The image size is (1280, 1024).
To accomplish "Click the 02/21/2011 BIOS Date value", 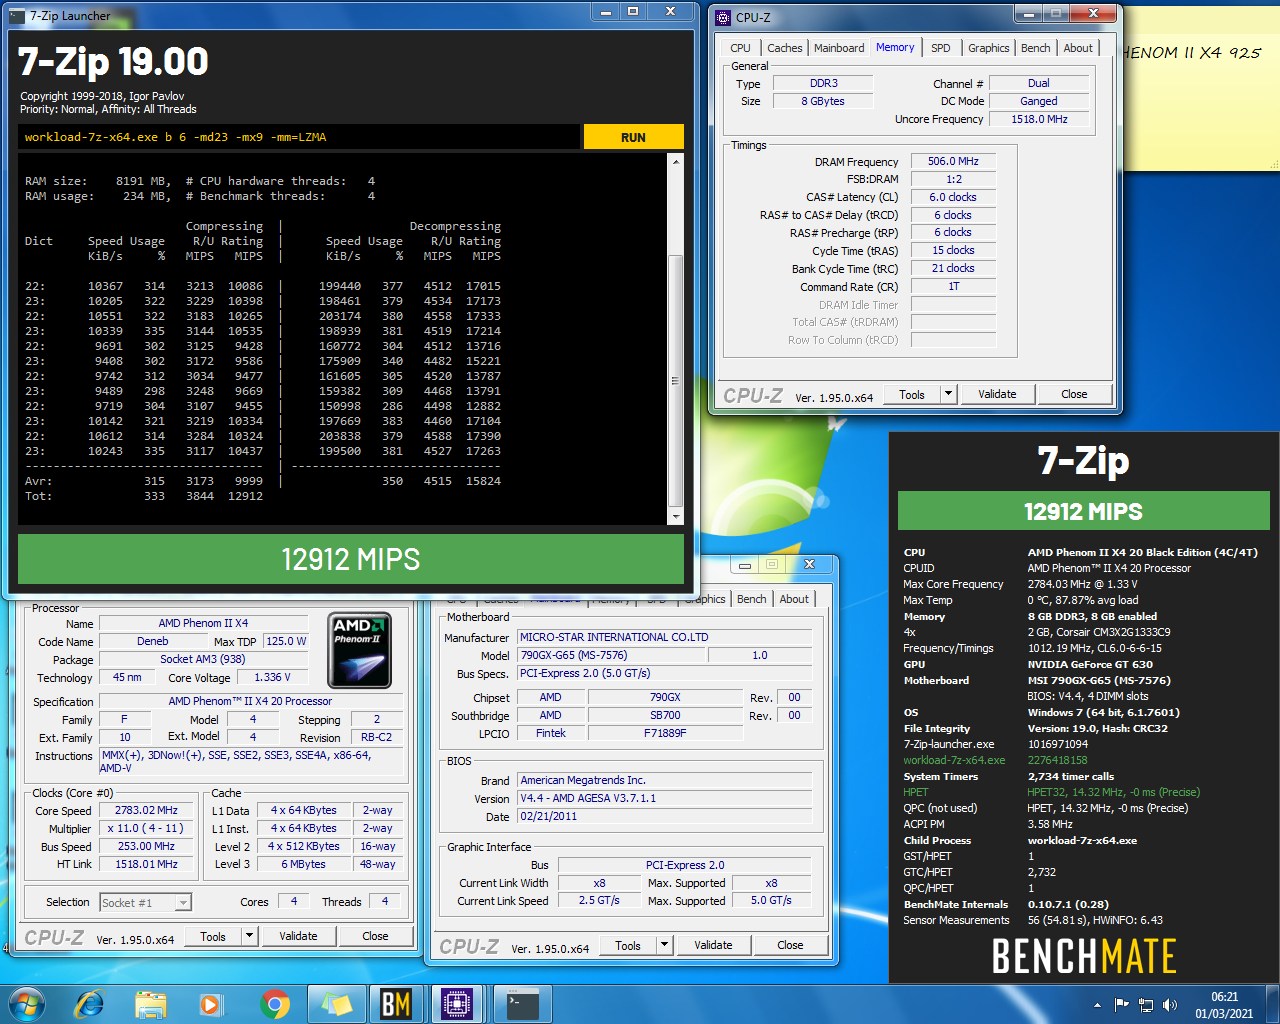I will pos(664,816).
